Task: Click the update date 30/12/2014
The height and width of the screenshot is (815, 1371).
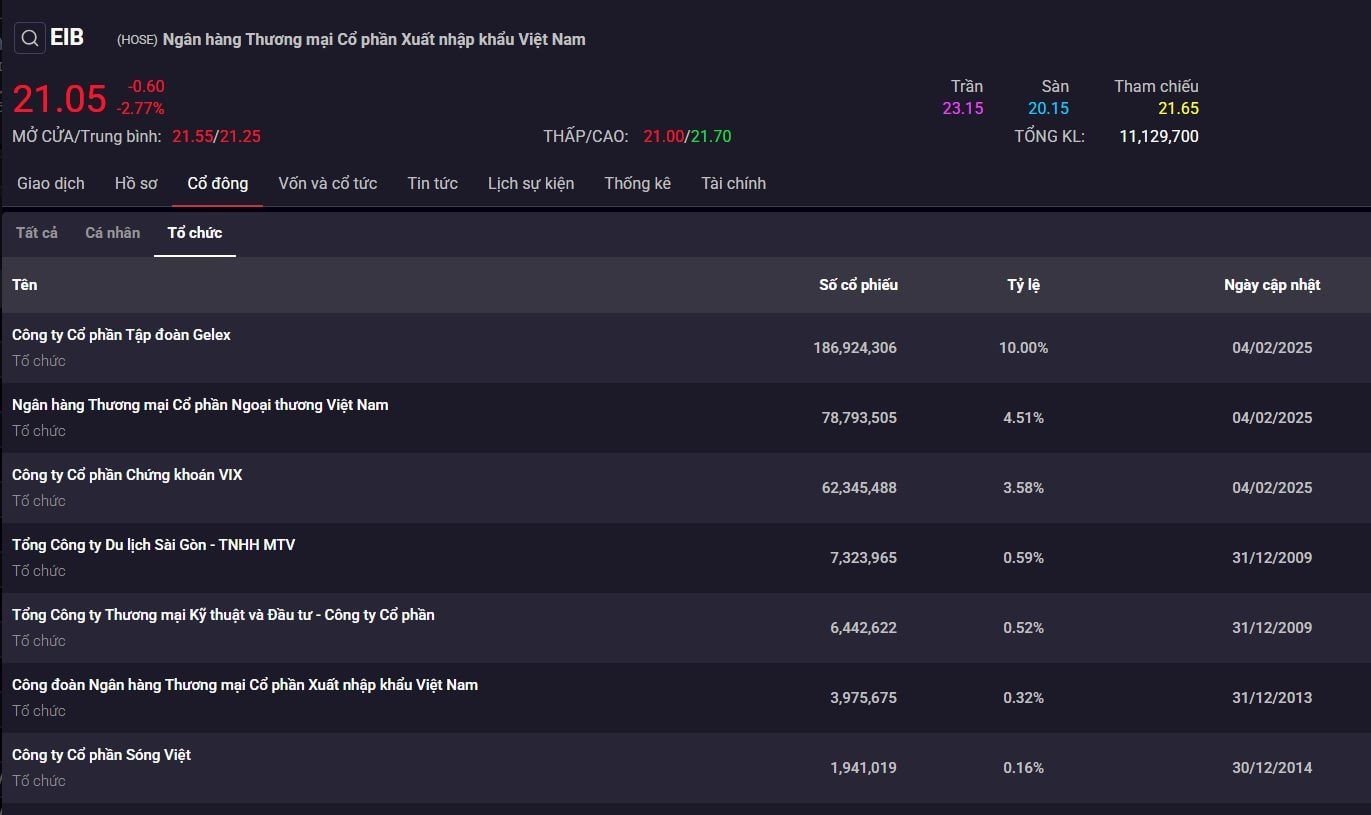Action: (1272, 768)
